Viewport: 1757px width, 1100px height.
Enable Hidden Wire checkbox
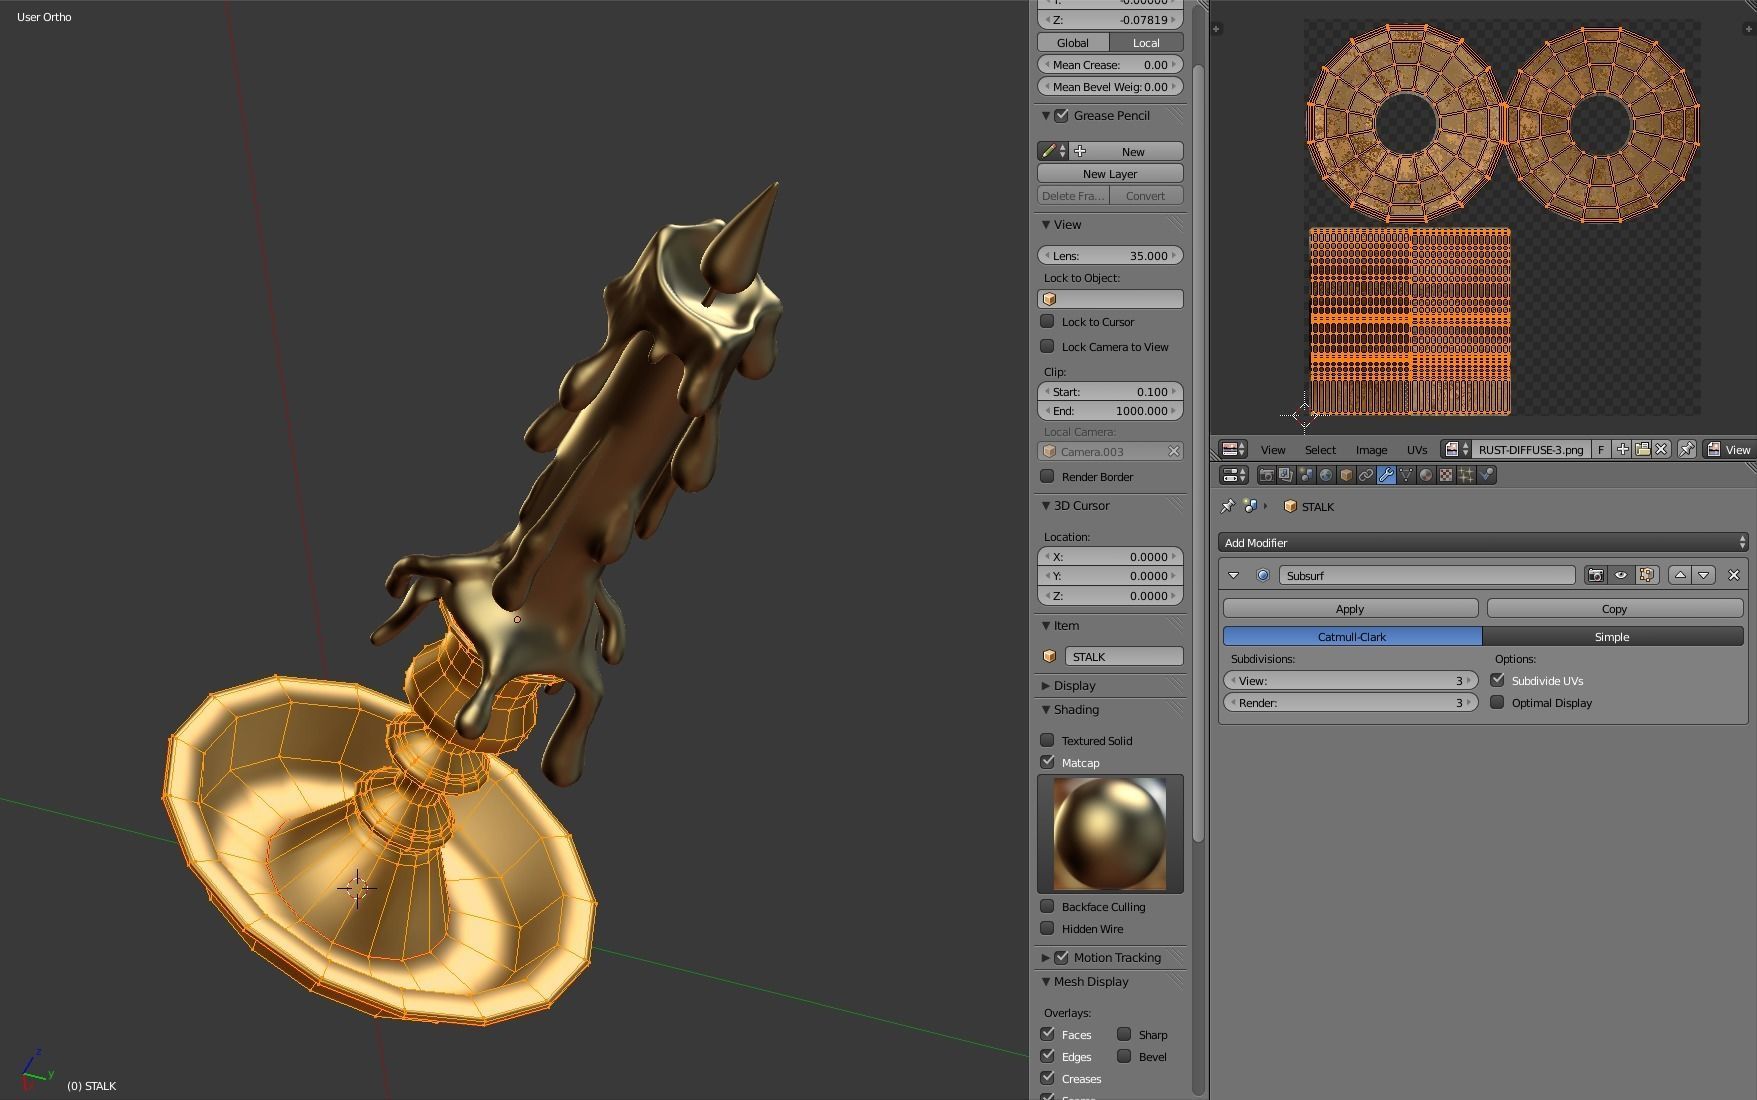point(1047,928)
